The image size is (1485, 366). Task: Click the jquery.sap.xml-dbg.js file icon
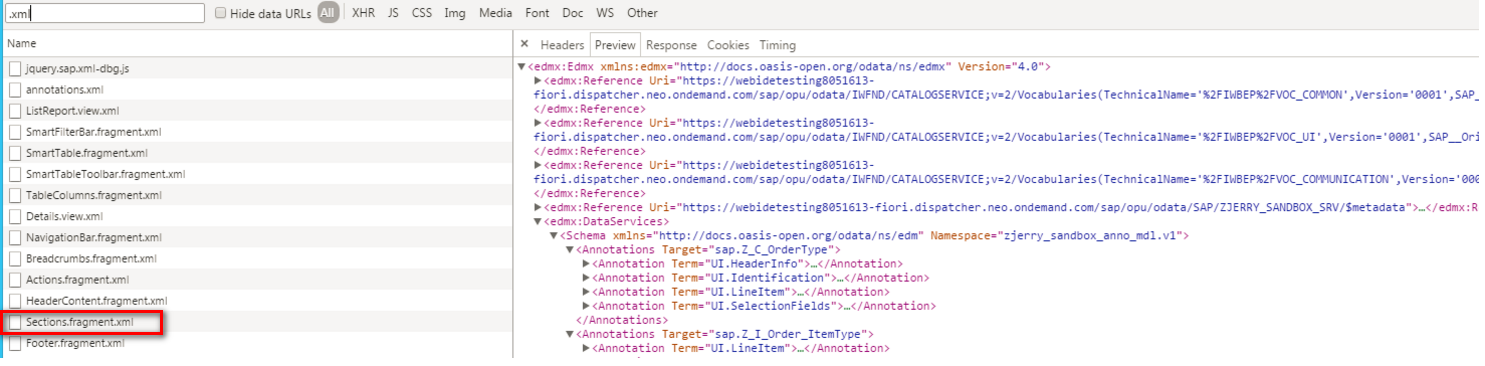(x=15, y=69)
